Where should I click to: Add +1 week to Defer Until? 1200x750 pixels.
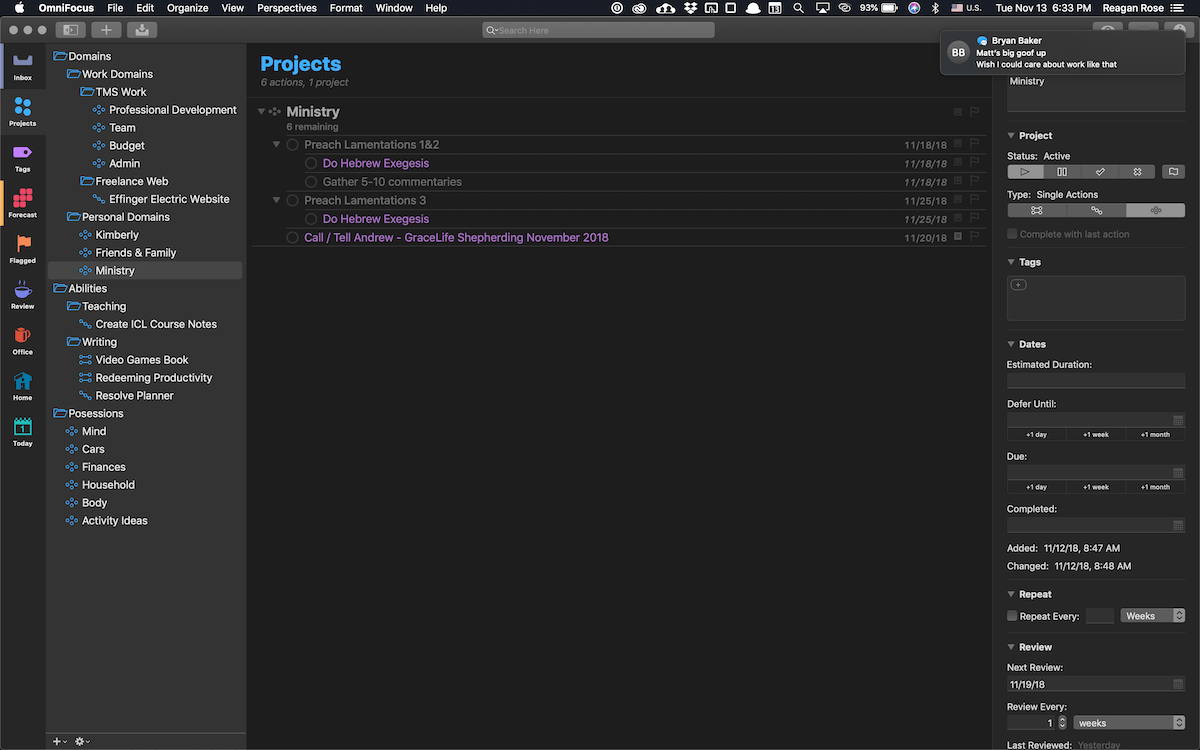[1096, 435]
